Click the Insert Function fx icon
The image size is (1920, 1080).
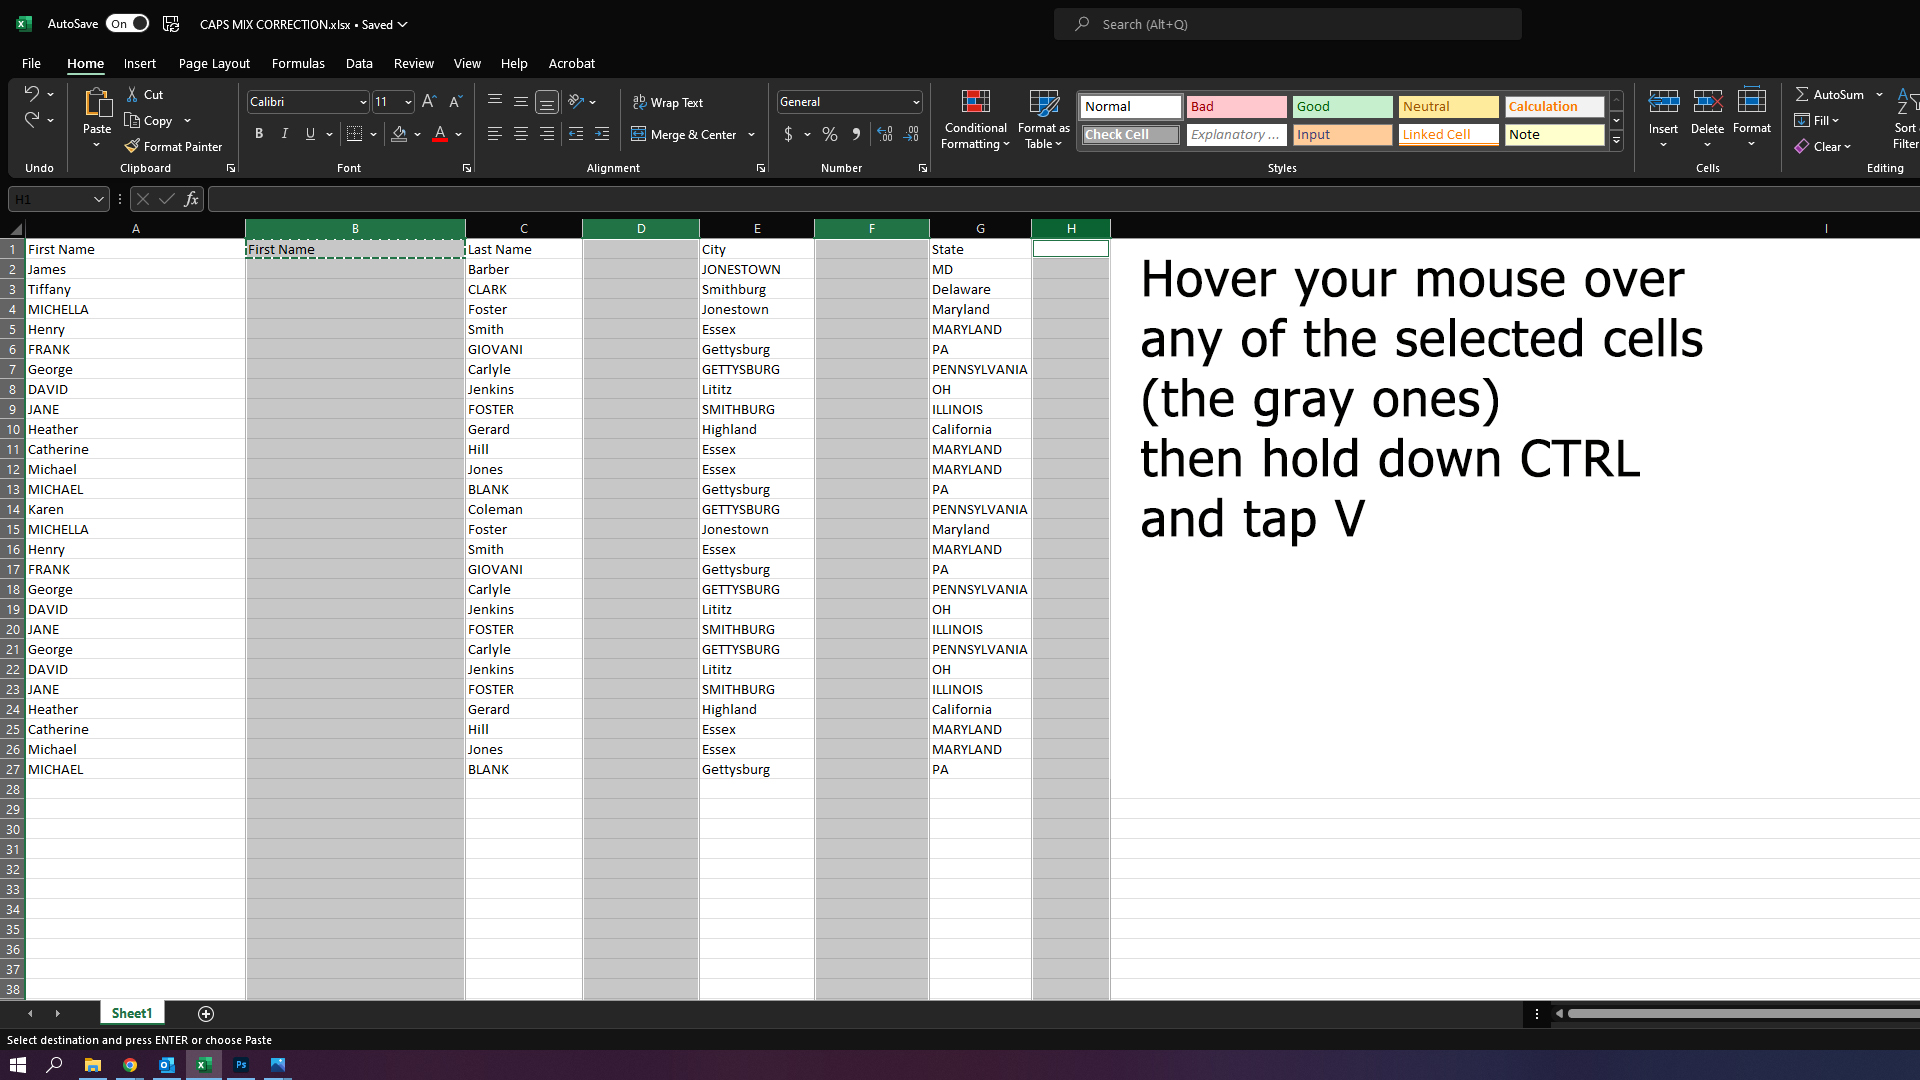coord(191,199)
